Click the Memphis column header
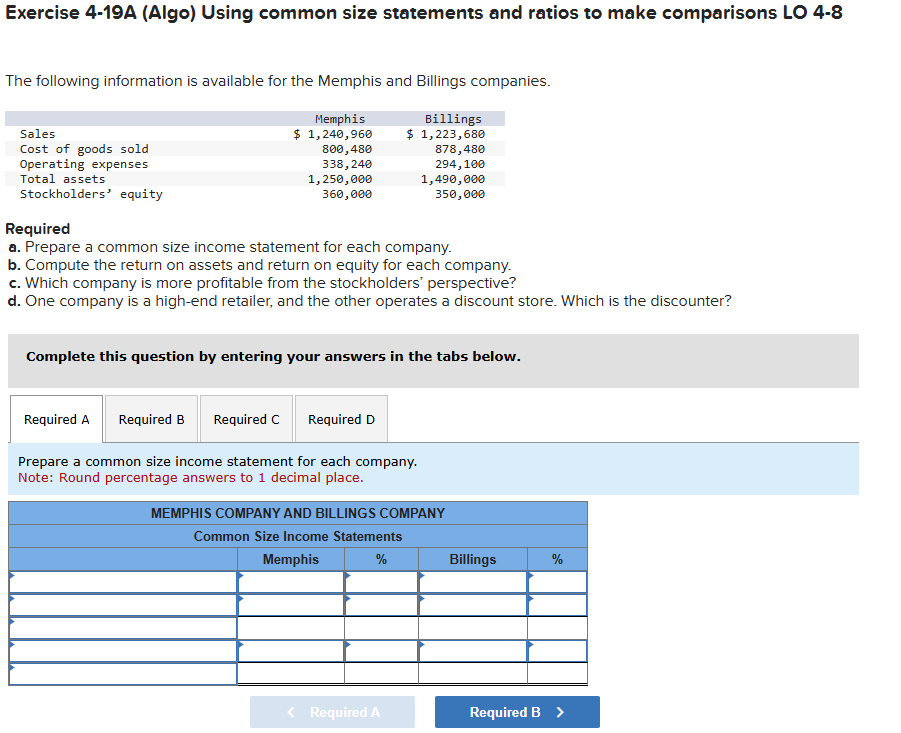 (x=290, y=559)
